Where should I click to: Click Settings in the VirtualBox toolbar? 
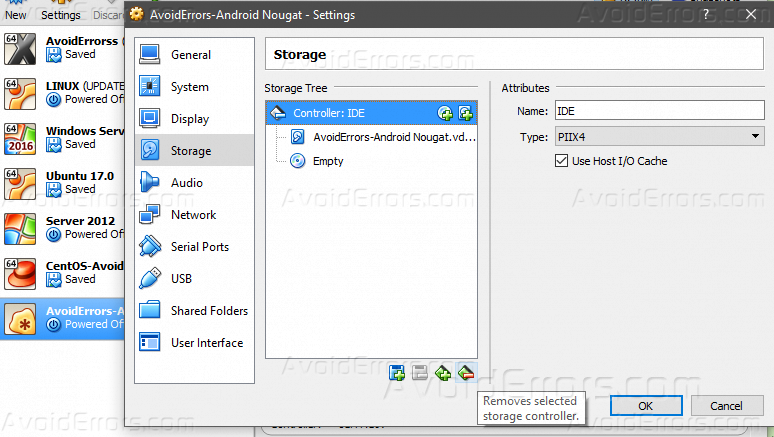pos(60,15)
